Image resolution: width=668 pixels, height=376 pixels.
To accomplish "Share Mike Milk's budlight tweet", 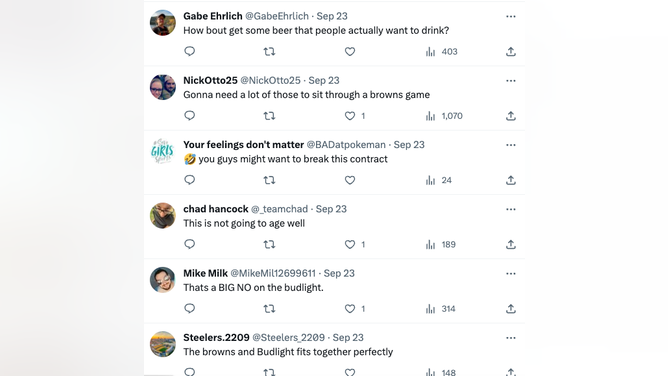I will tap(511, 309).
